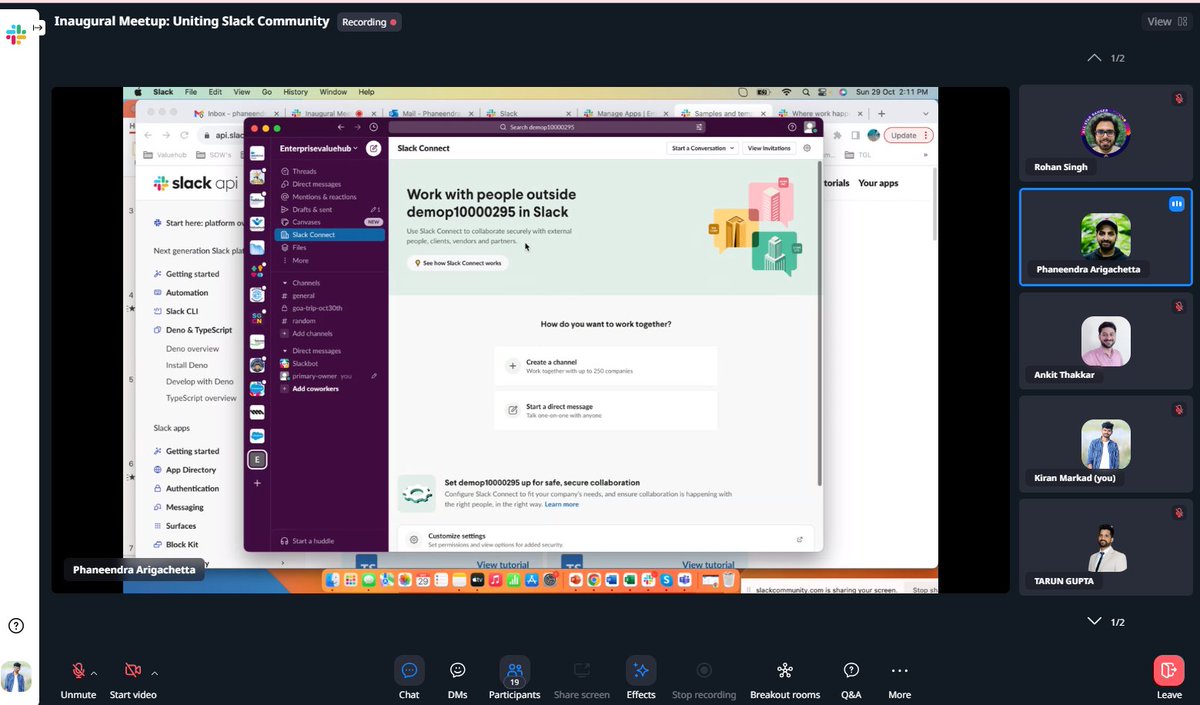Click the Start a direct message card

pyautogui.click(x=606, y=410)
